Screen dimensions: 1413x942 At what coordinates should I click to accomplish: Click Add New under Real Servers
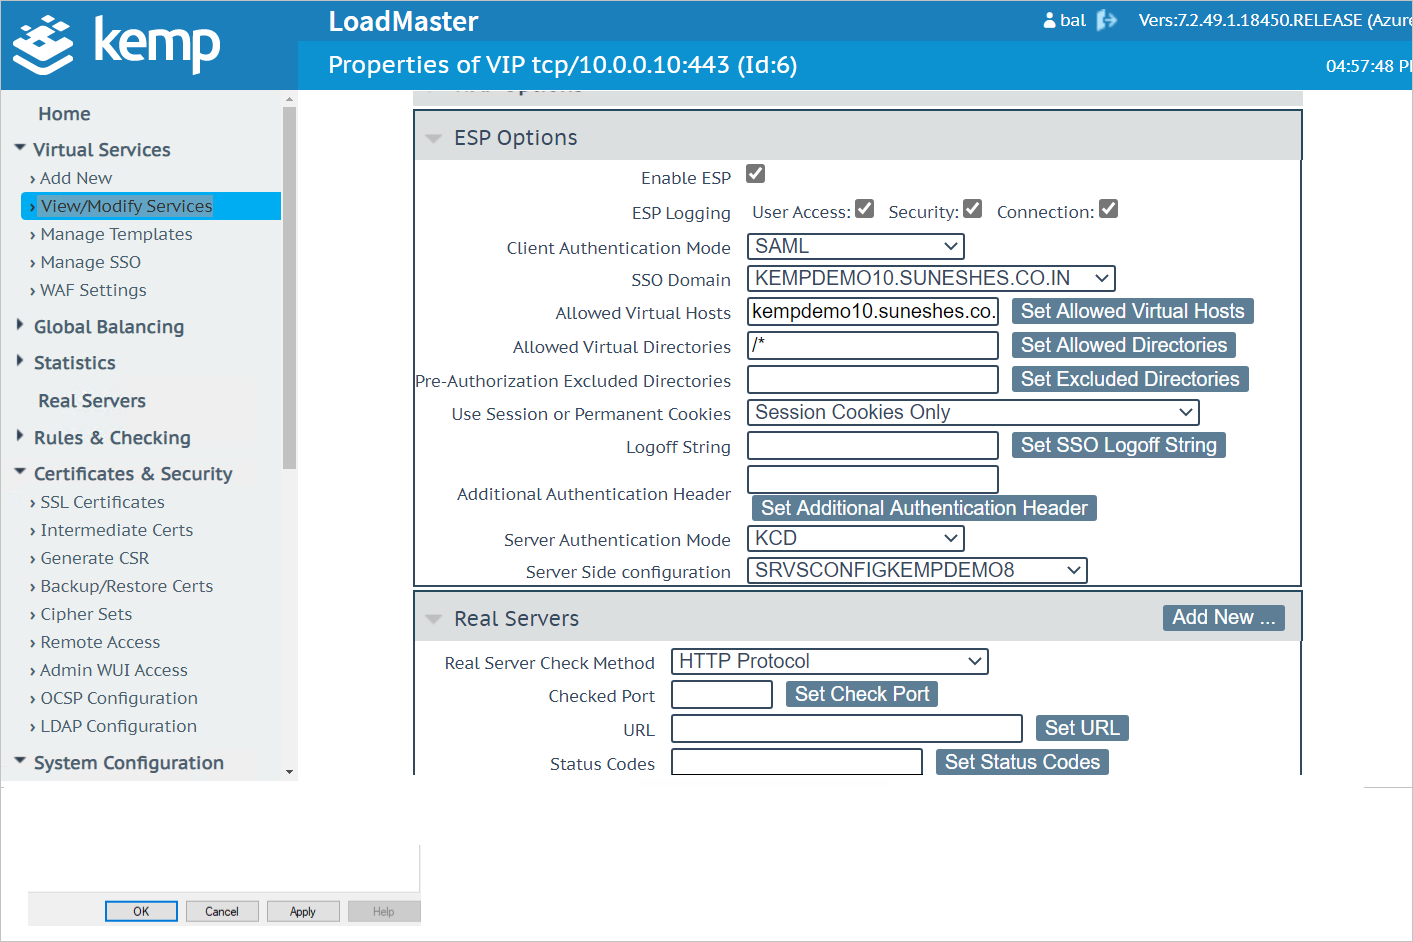pyautogui.click(x=1223, y=617)
